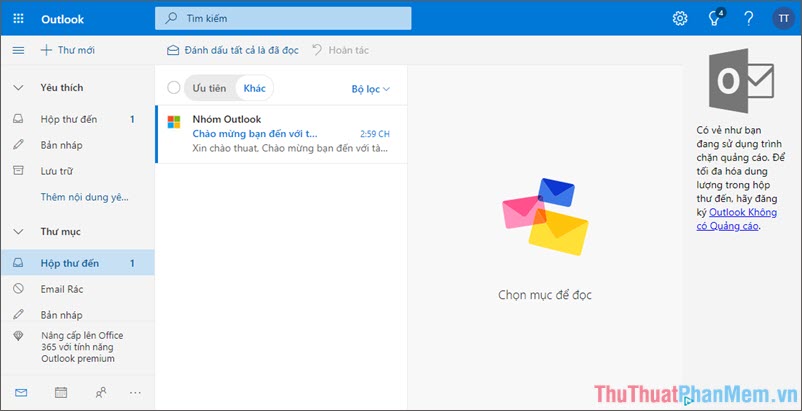
Task: Toggle the hamburger navigation pane icon
Action: pos(18,50)
